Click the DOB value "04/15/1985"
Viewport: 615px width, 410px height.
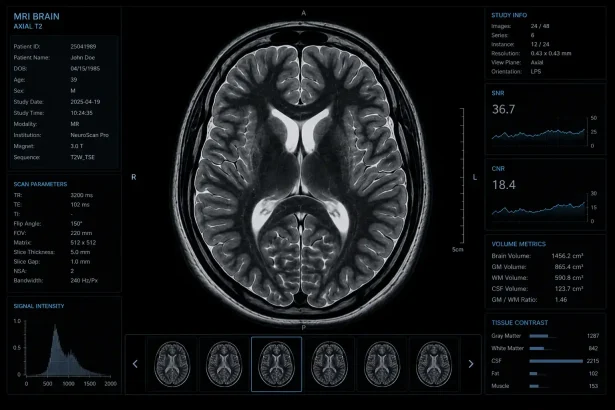pos(85,68)
